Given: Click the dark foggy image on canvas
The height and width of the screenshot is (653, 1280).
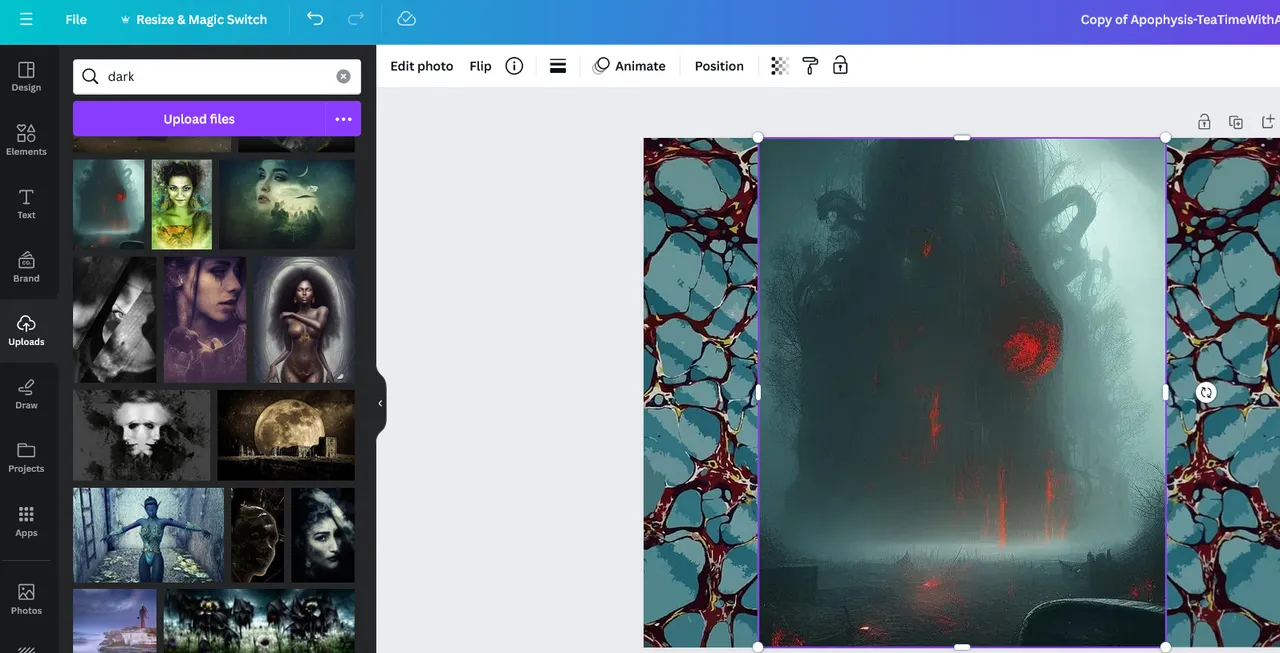Looking at the screenshot, I should pyautogui.click(x=962, y=392).
